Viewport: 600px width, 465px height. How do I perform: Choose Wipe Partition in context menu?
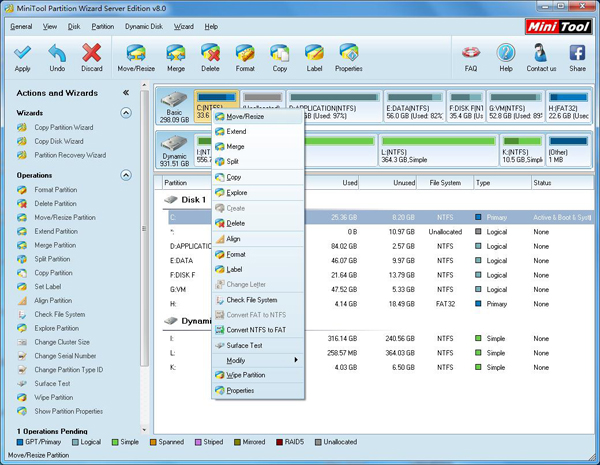click(x=258, y=375)
